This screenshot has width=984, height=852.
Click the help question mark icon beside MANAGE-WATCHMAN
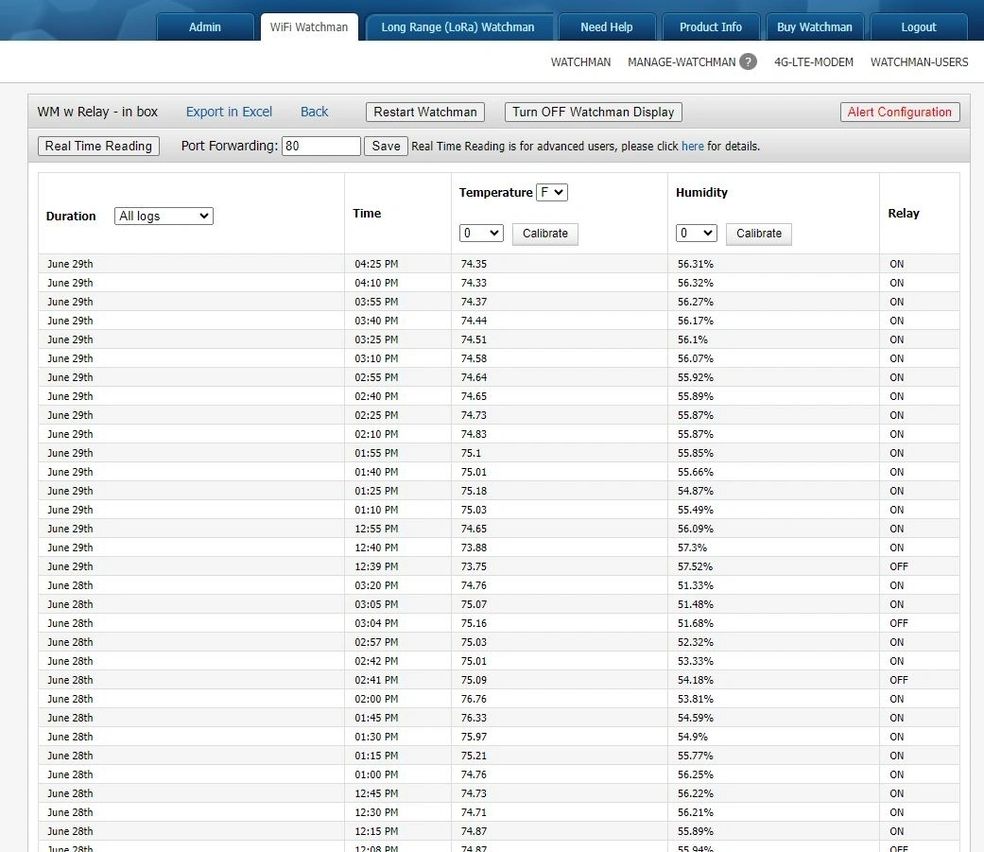coord(747,61)
